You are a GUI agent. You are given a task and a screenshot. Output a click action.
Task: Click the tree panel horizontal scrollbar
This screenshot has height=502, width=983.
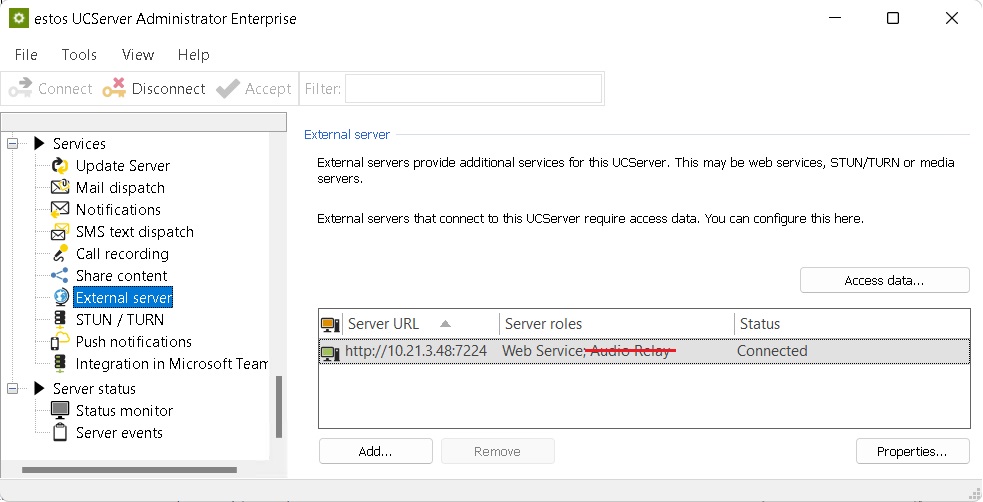point(140,469)
